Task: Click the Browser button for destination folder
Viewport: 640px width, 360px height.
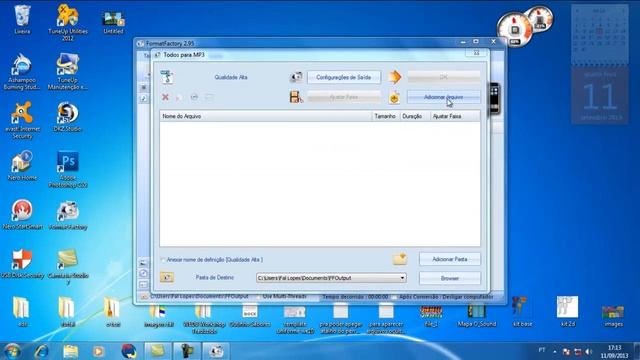Action: click(x=449, y=278)
